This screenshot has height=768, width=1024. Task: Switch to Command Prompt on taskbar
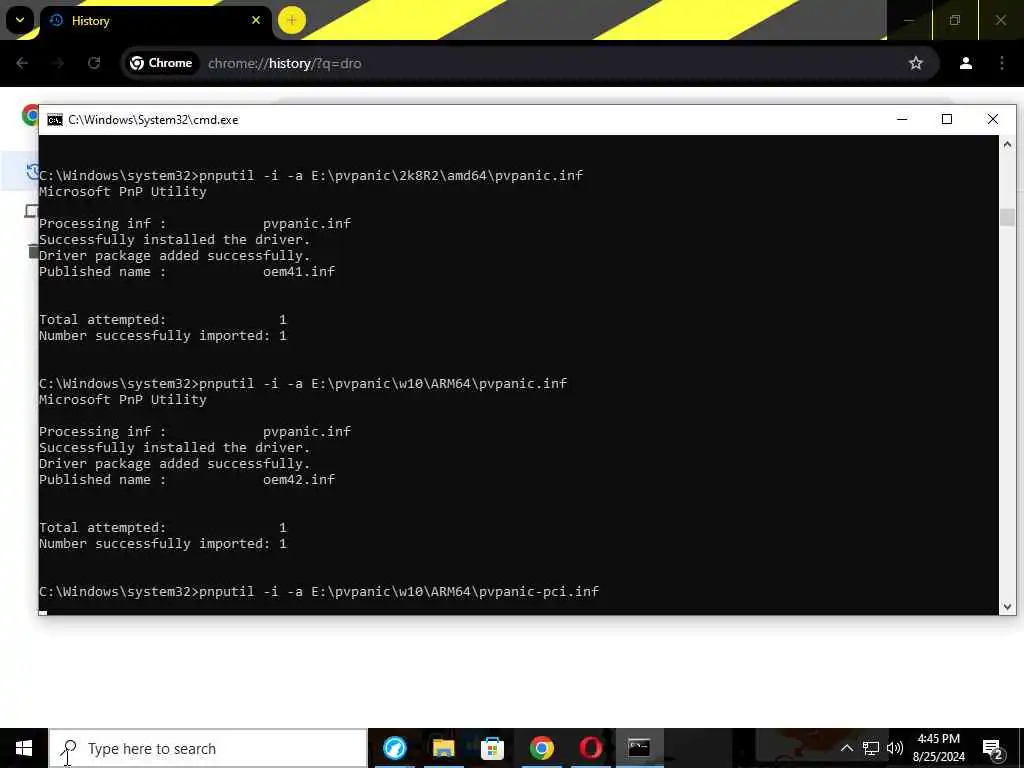click(639, 748)
